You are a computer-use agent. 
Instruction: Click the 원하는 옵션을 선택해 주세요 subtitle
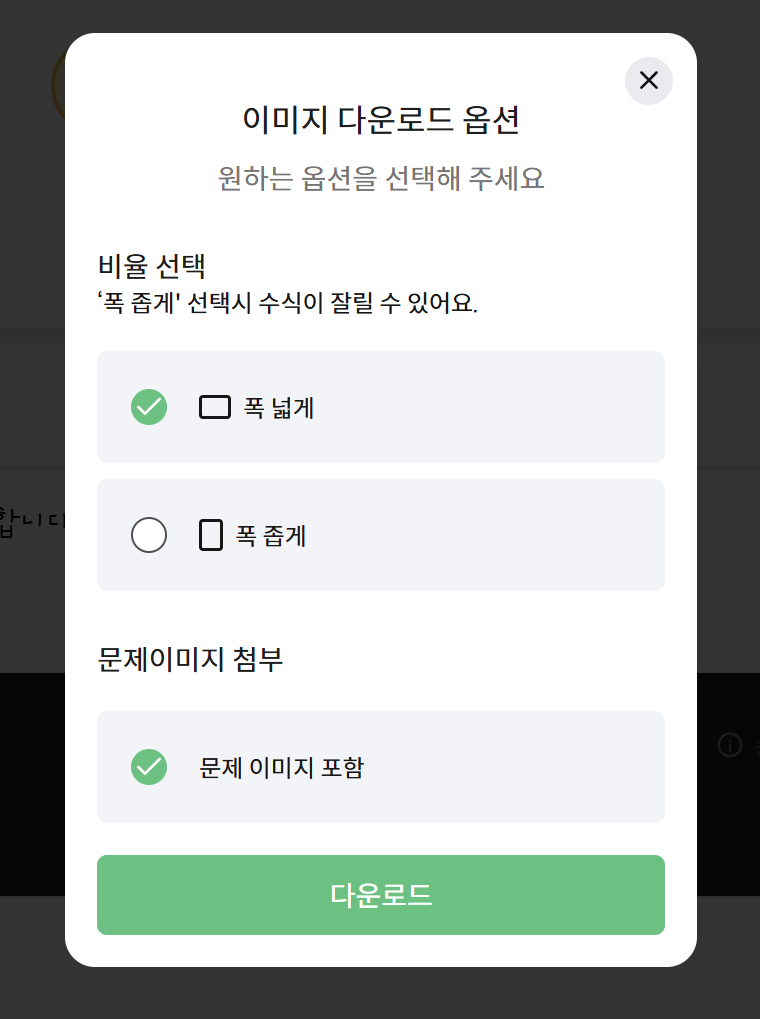pos(381,178)
